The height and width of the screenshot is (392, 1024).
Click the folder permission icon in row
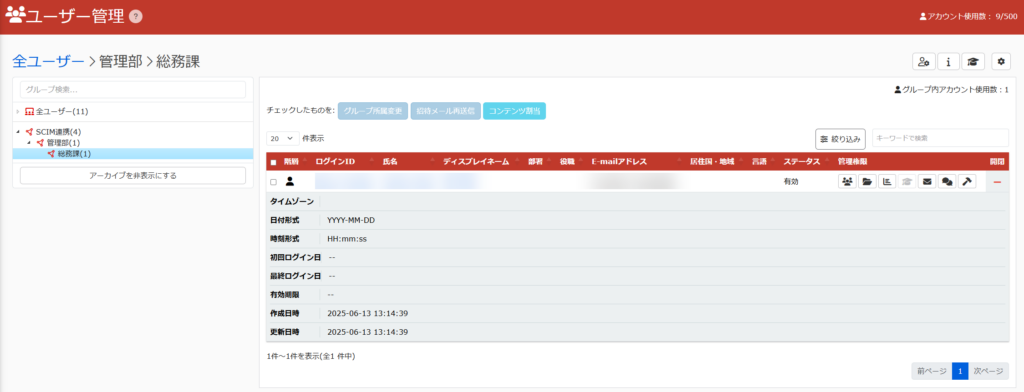(x=867, y=182)
